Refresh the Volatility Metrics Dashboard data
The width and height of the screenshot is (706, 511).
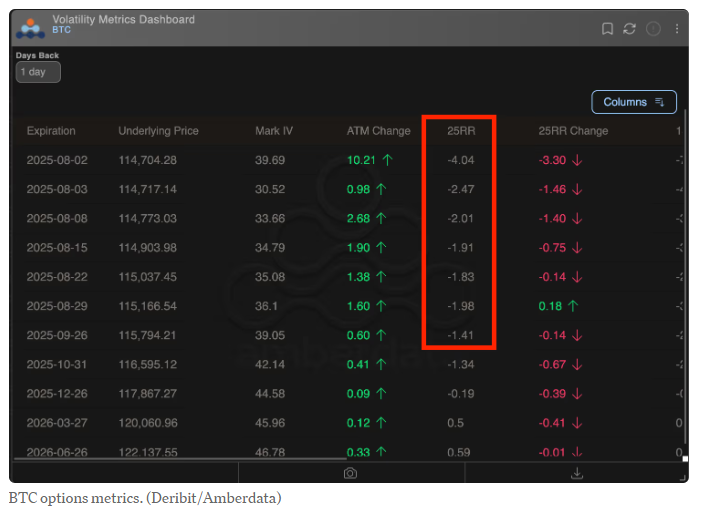coord(630,29)
